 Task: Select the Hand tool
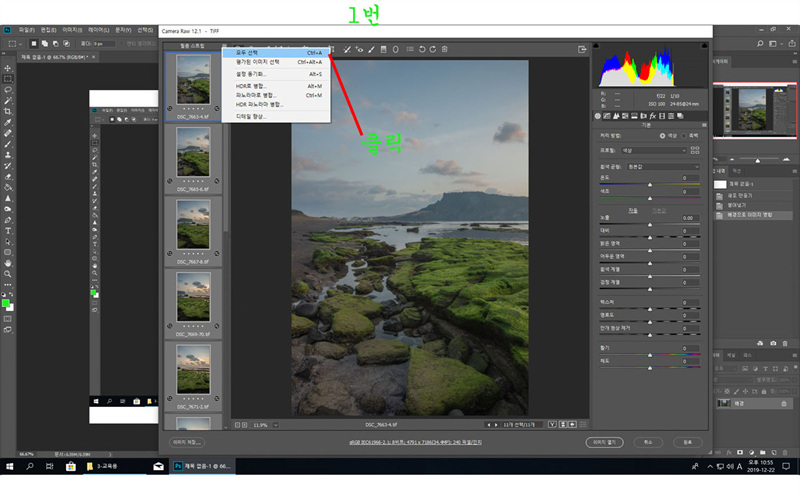pos(8,263)
